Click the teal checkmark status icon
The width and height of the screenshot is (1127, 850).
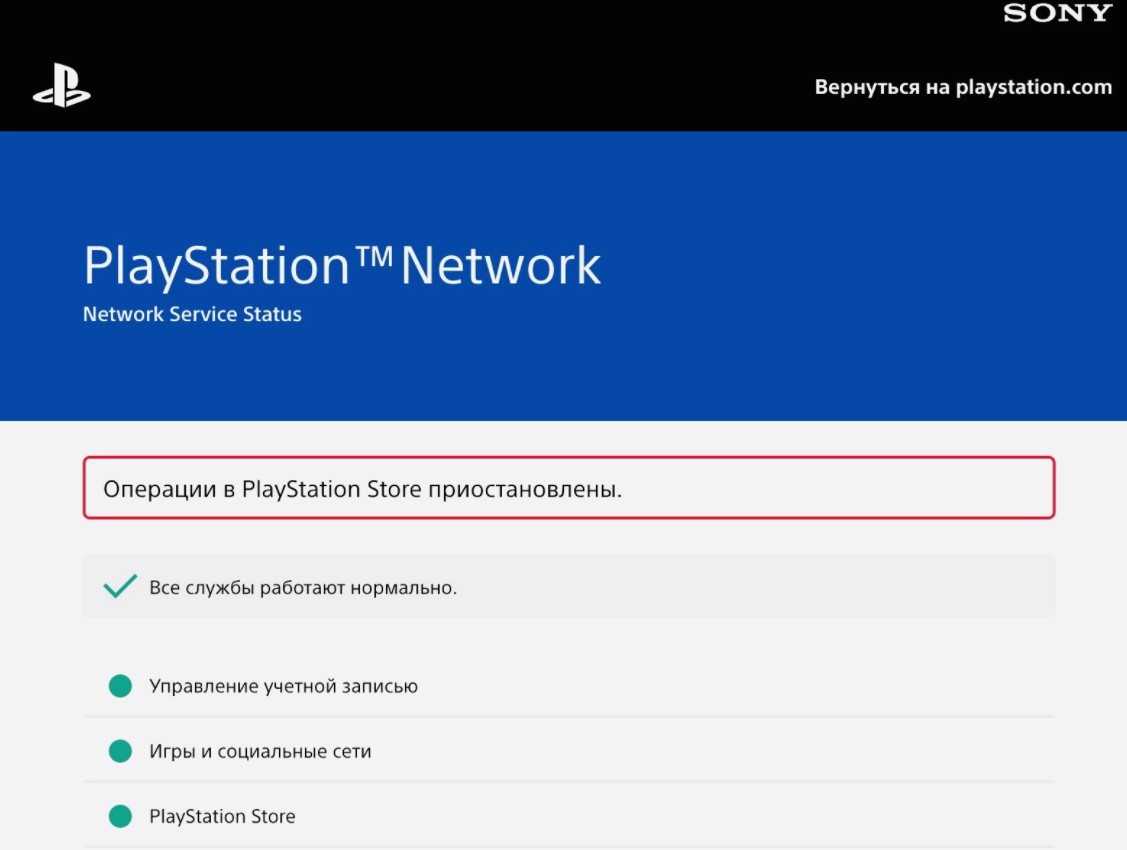point(120,587)
